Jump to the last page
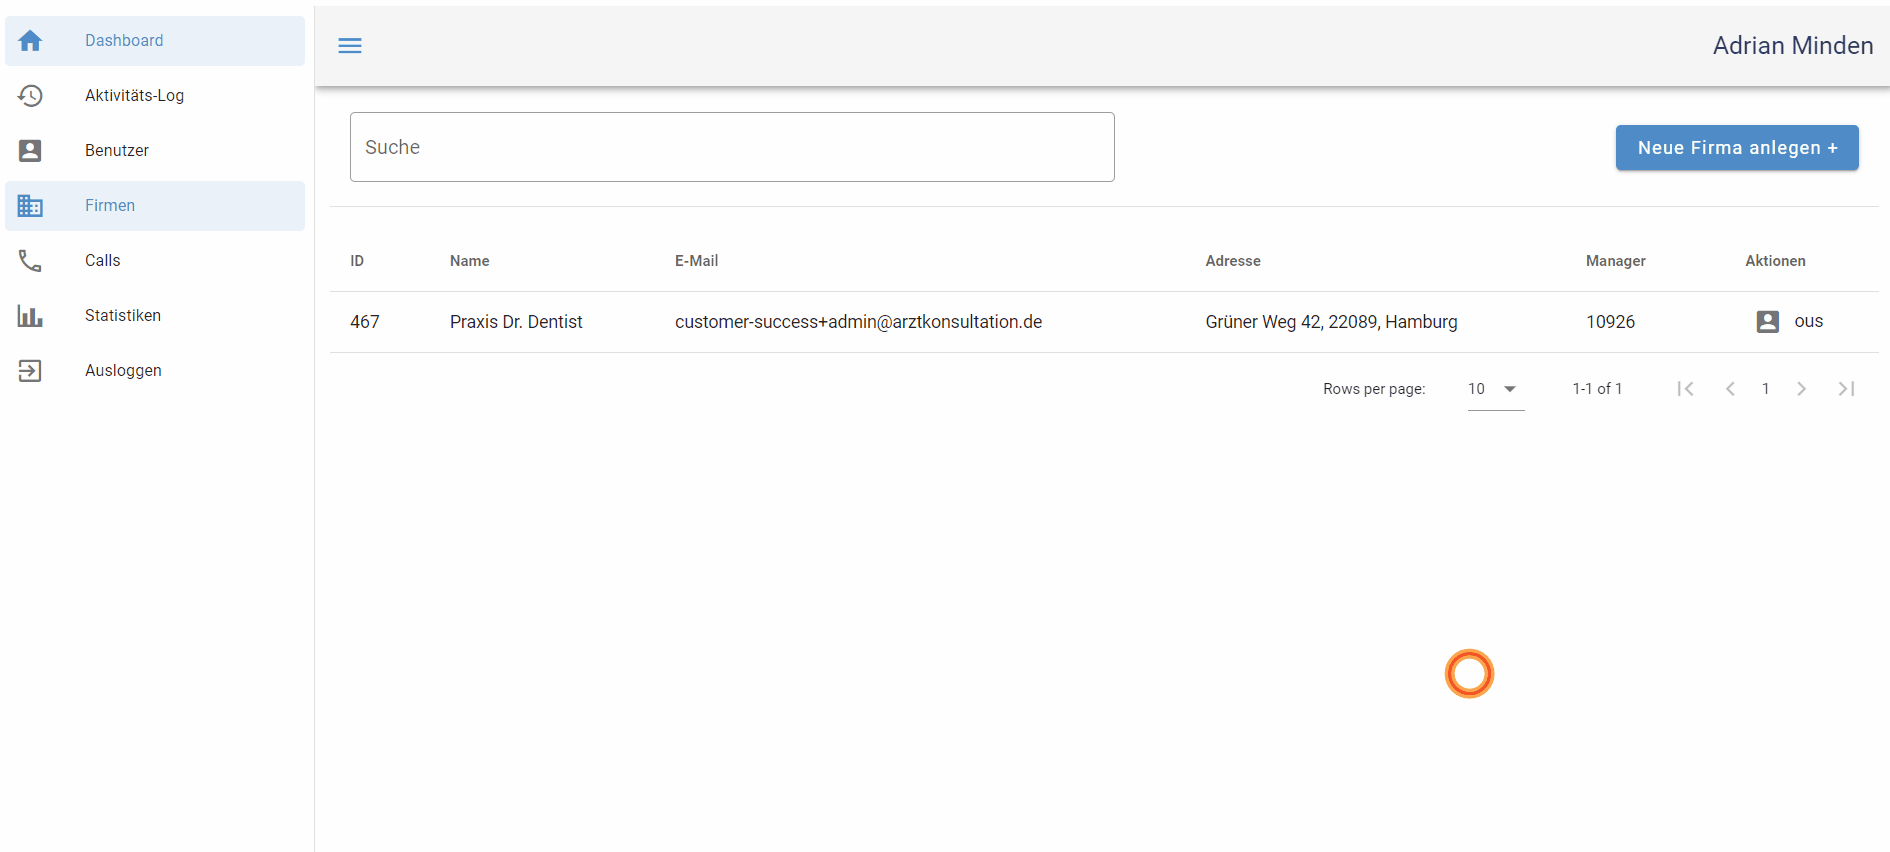Image resolution: width=1890 pixels, height=852 pixels. [x=1846, y=389]
